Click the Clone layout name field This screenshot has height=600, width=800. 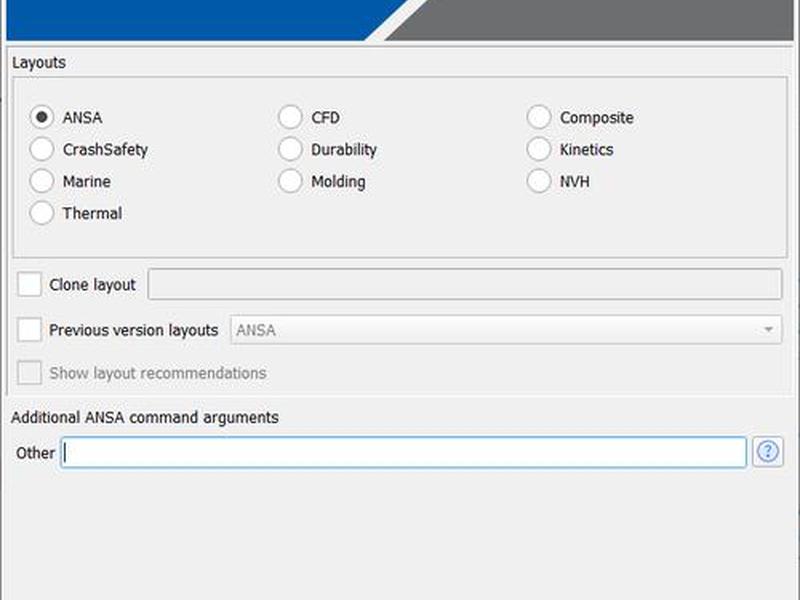[x=465, y=284]
